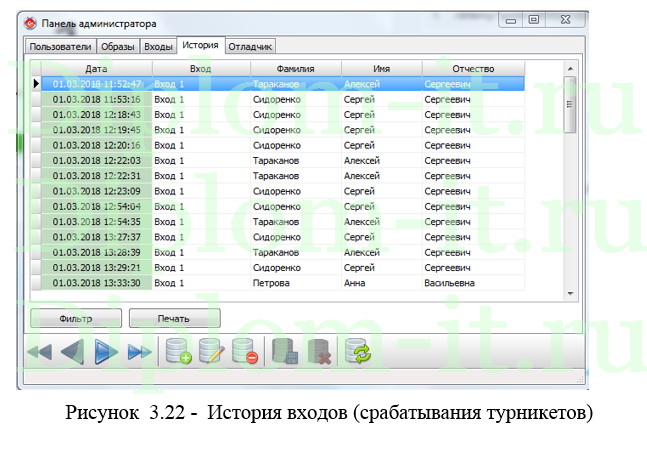Save changes database icon with floppy
The height and width of the screenshot is (451, 647).
(284, 351)
